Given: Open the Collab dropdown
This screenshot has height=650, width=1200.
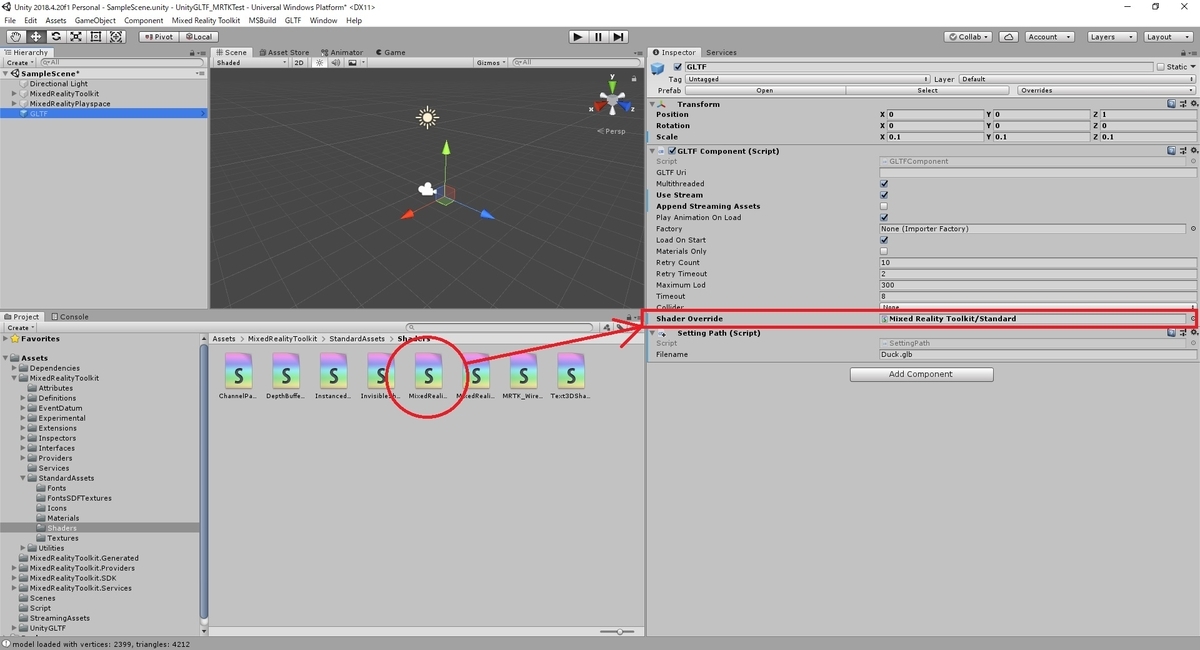Looking at the screenshot, I should (x=968, y=37).
